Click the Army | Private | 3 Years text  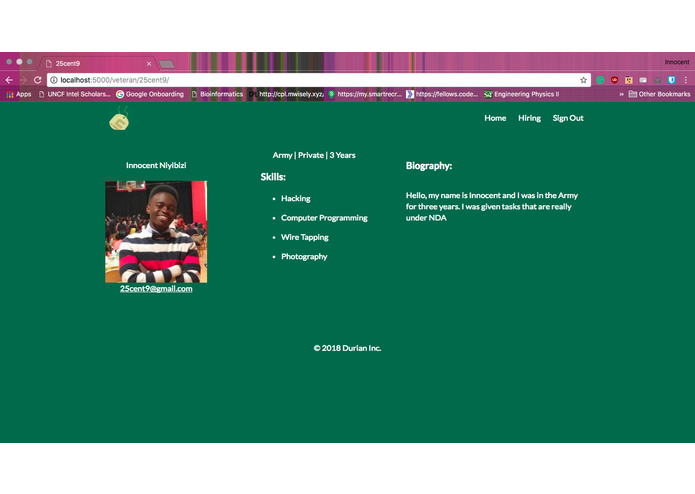point(314,156)
